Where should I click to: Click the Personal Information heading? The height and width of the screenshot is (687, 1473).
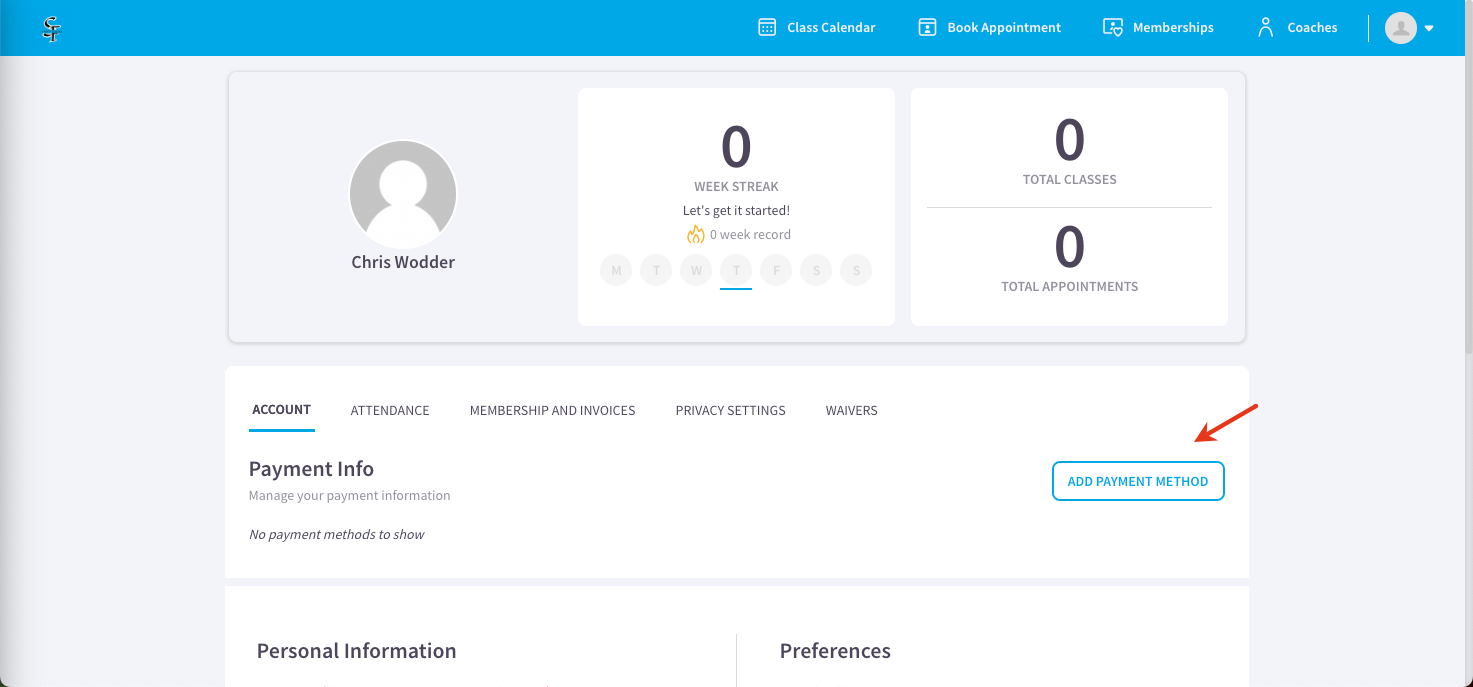click(x=356, y=651)
